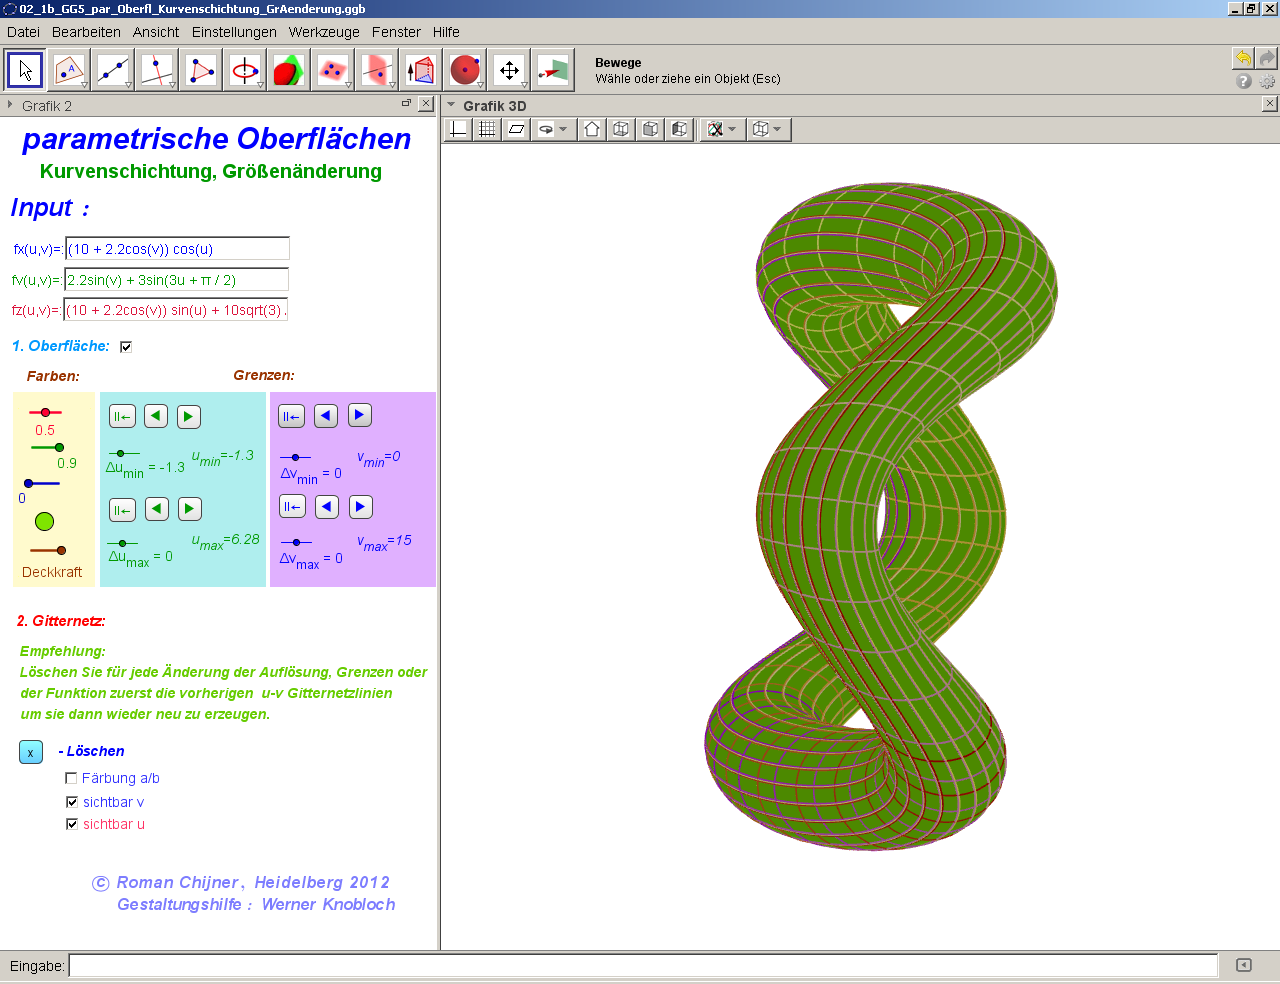
Task: Select the Move (arrow) tool
Action: [25, 70]
